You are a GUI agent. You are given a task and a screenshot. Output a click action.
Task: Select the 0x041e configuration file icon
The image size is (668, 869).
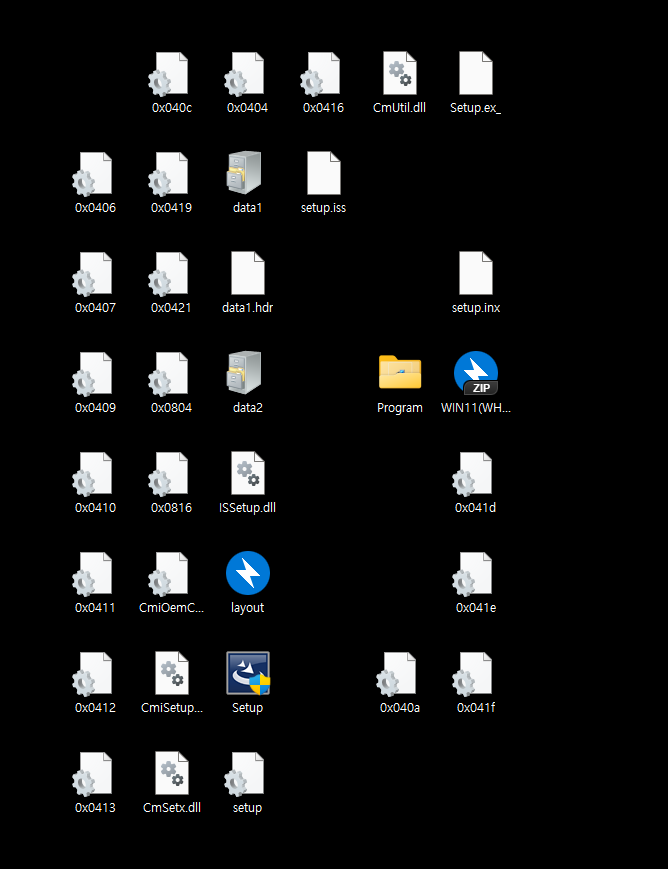[x=472, y=574]
